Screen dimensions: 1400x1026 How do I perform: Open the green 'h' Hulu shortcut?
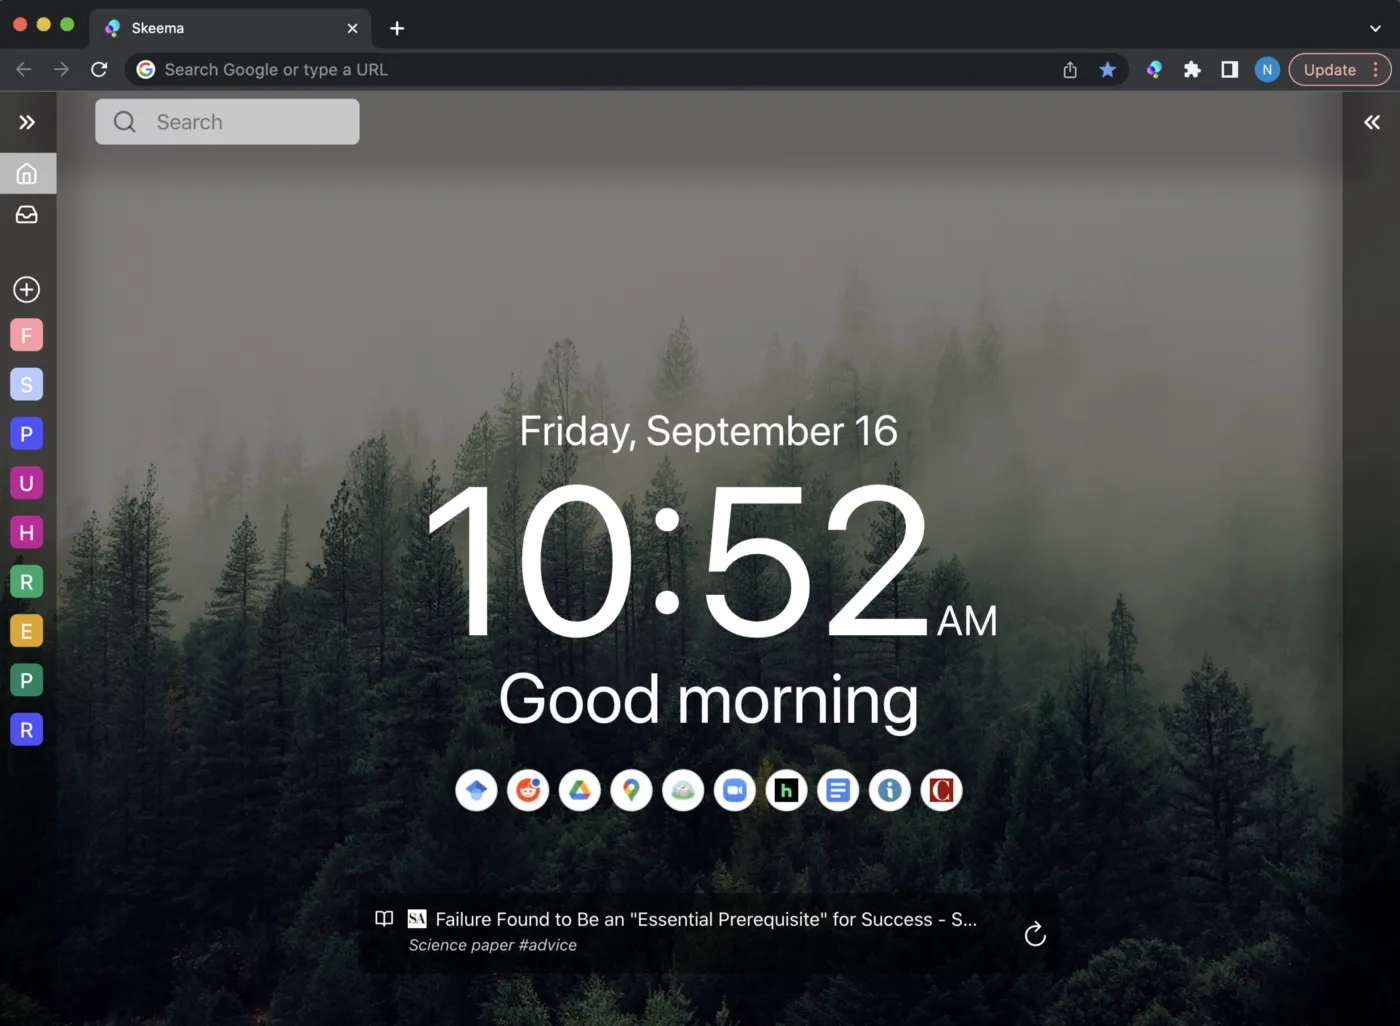786,790
